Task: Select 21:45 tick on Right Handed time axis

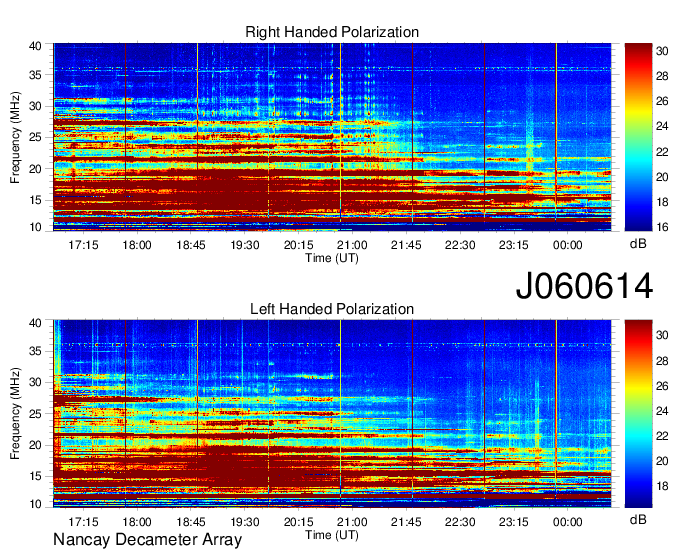Action: tap(406, 245)
